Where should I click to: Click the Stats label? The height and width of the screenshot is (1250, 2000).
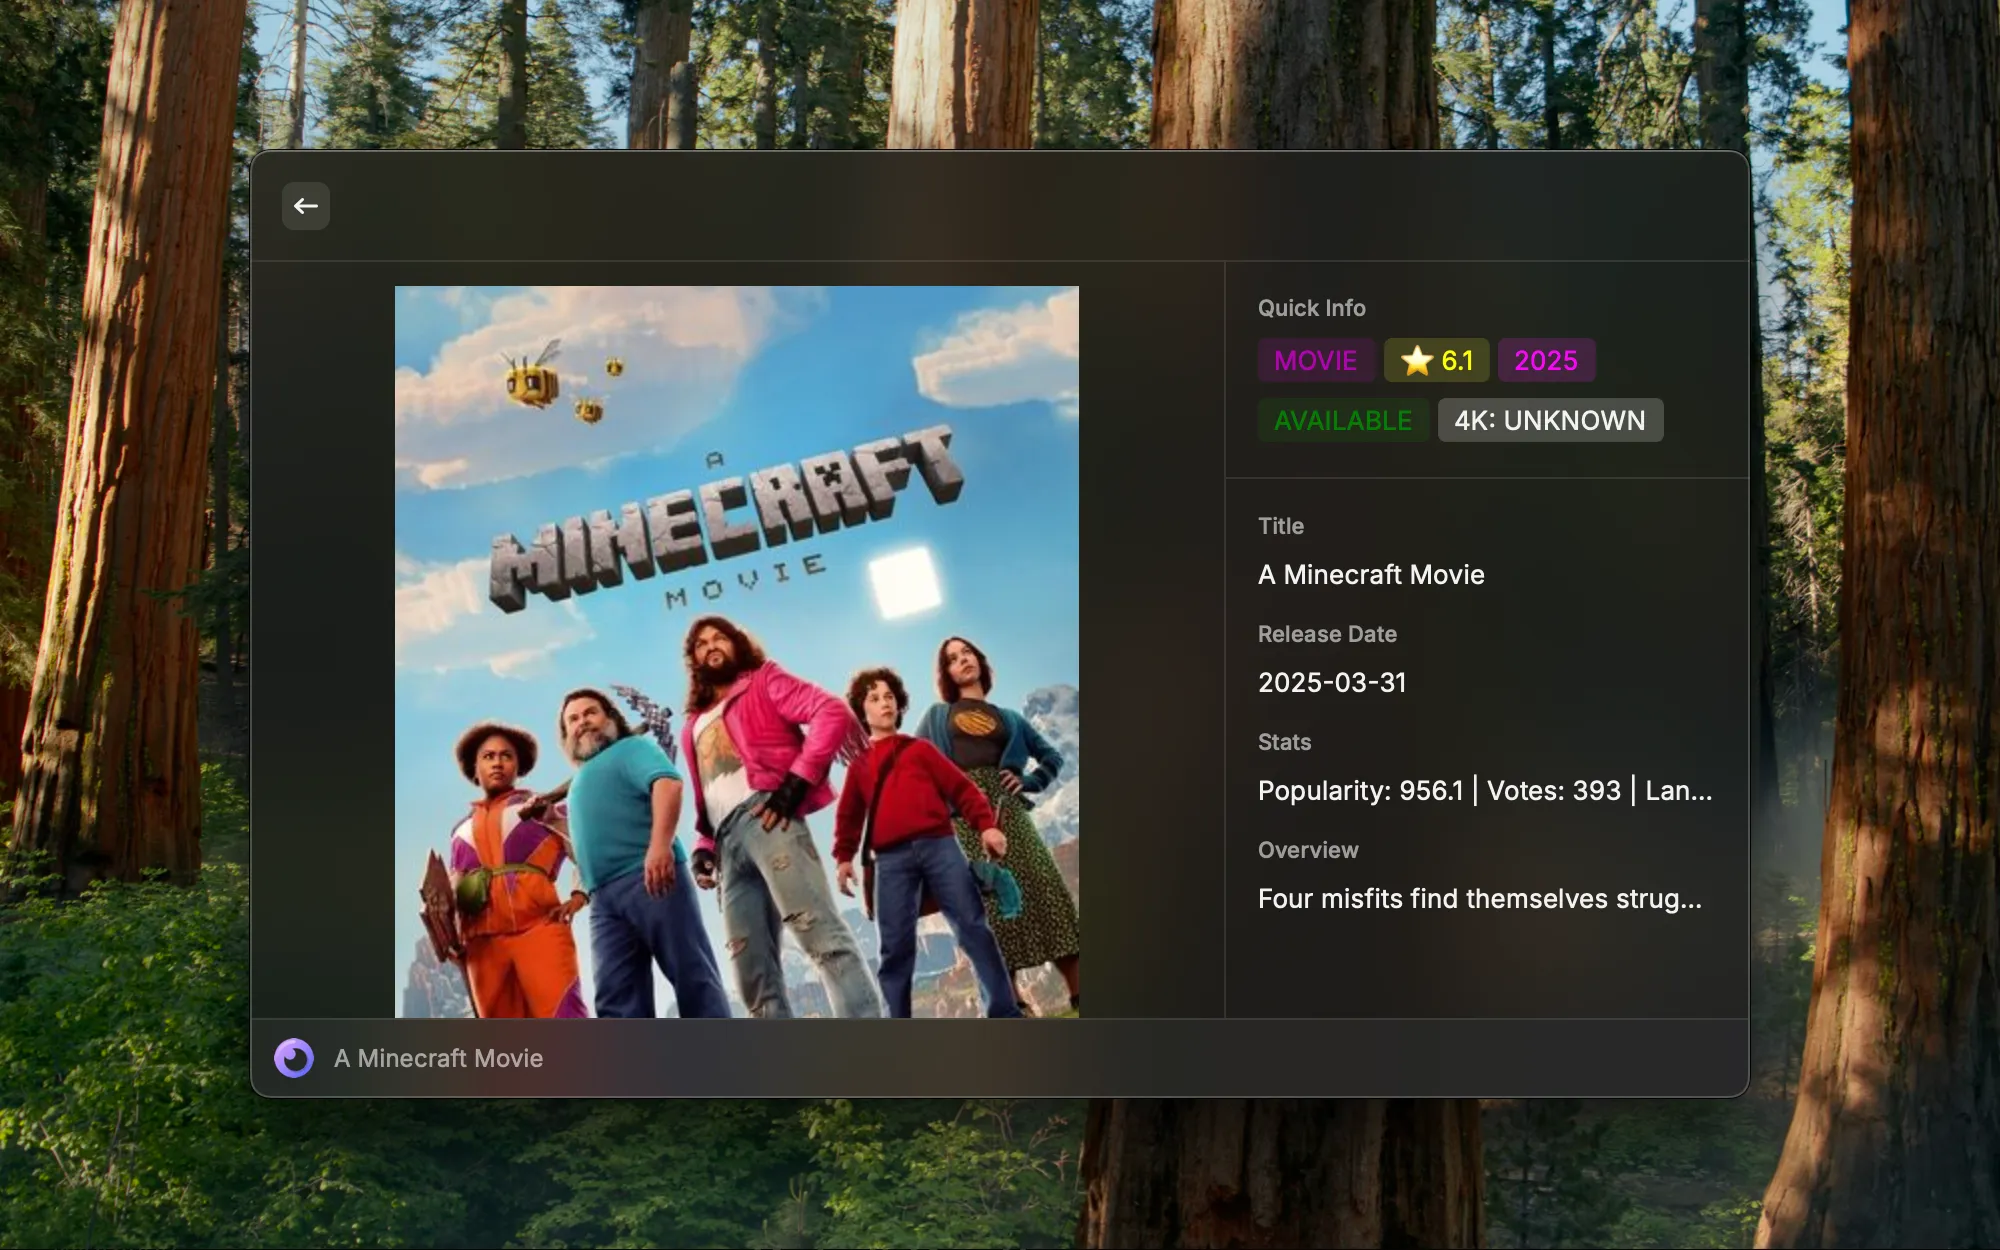click(1284, 742)
